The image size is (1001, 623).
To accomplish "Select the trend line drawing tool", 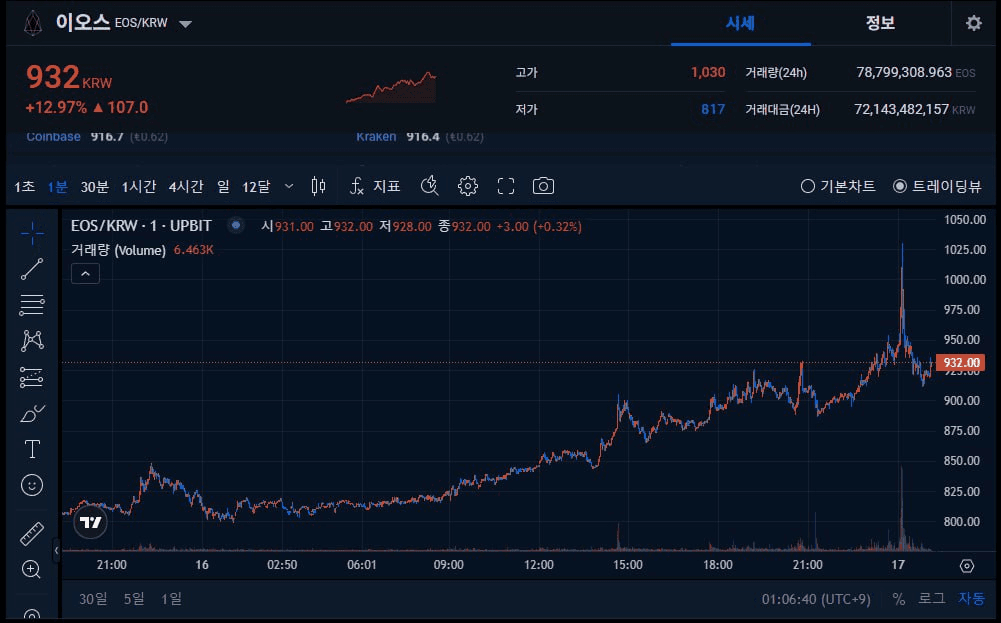I will (x=32, y=269).
